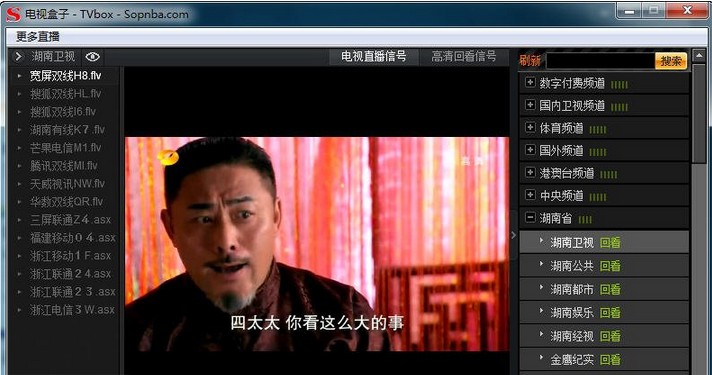Click the channel list scrollbar thumb
This screenshot has width=712, height=375.
(x=699, y=113)
